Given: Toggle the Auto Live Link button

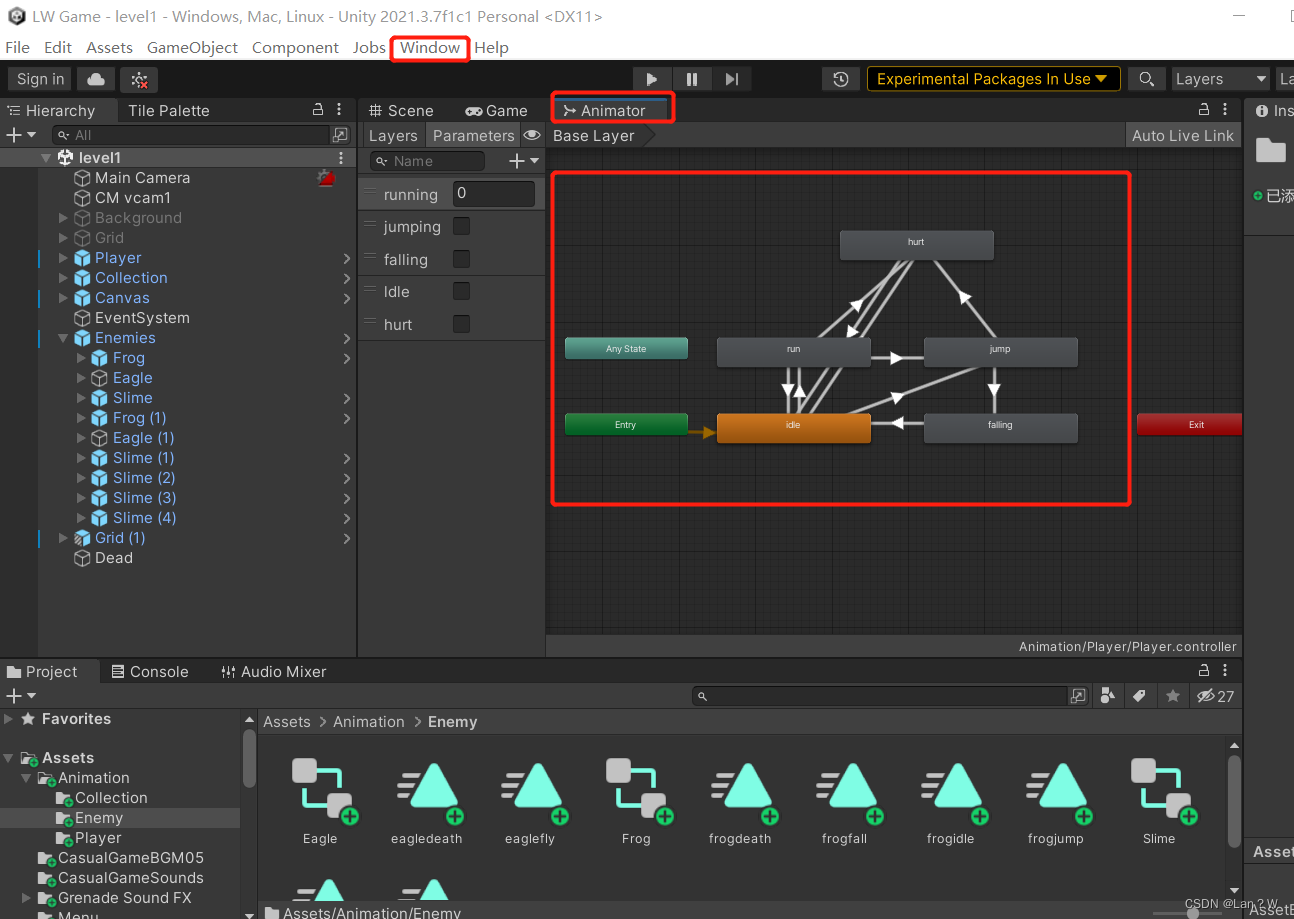Looking at the screenshot, I should [1183, 135].
